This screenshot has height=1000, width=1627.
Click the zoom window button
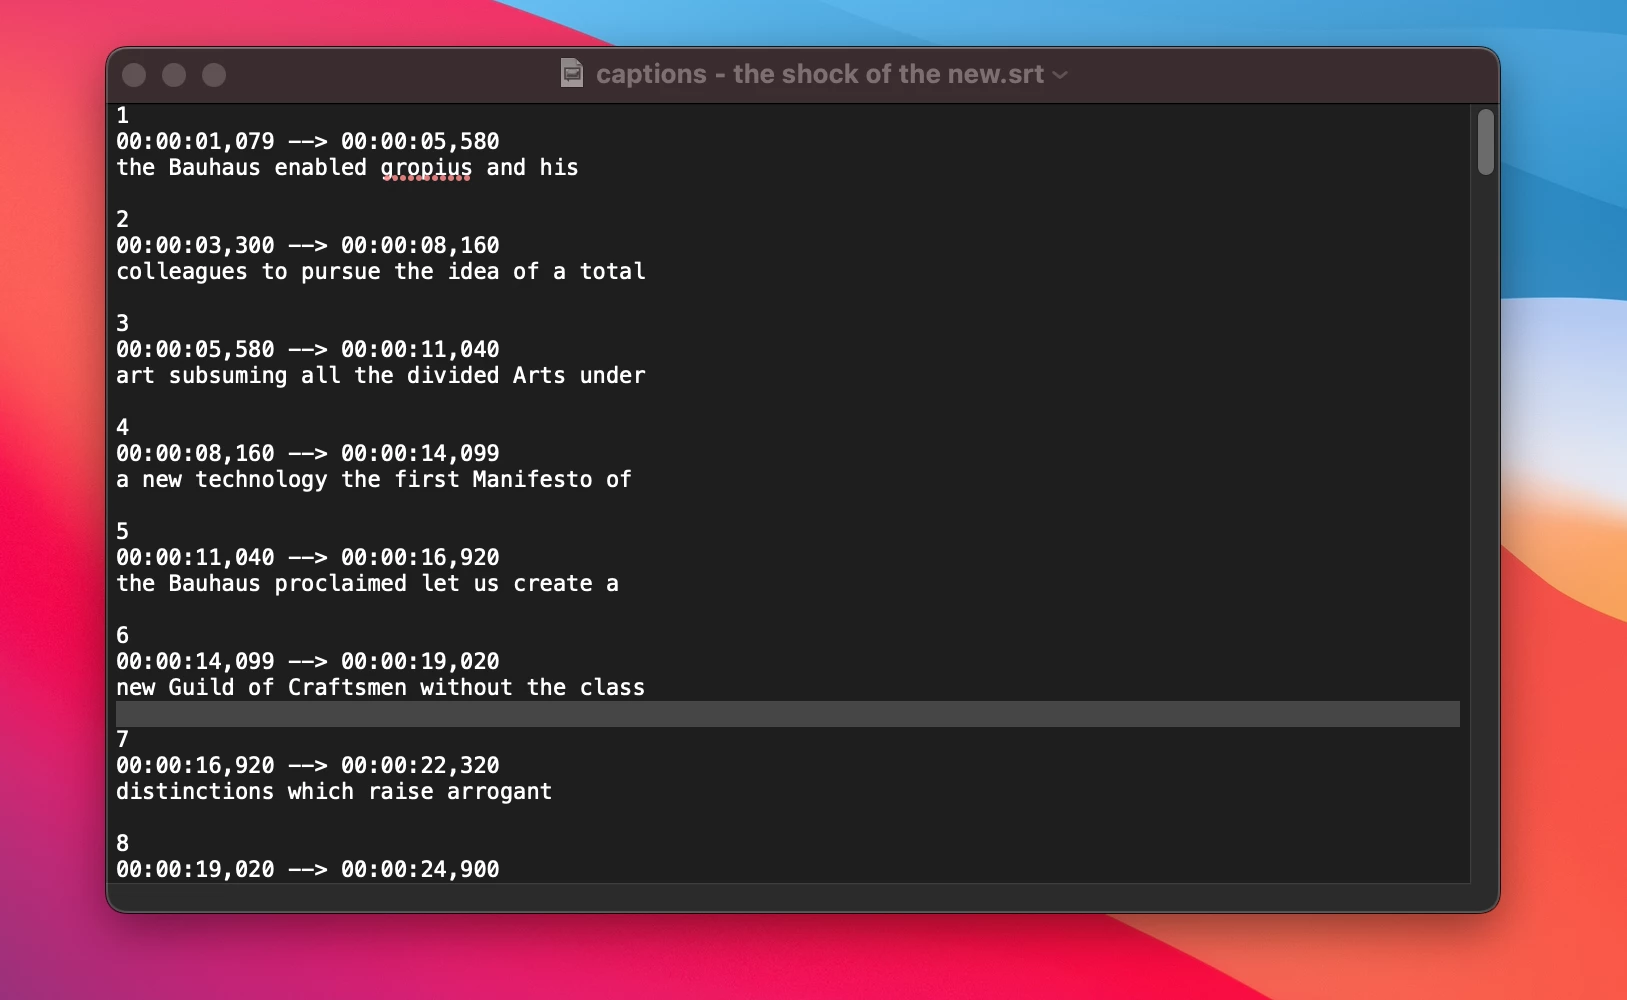click(214, 75)
